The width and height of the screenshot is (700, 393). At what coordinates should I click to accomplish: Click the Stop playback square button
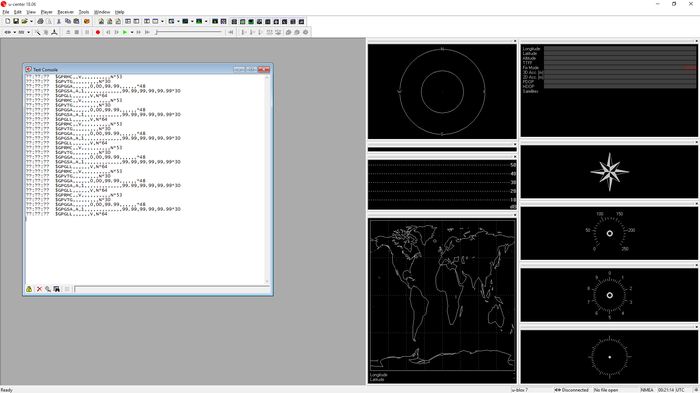[x=77, y=32]
